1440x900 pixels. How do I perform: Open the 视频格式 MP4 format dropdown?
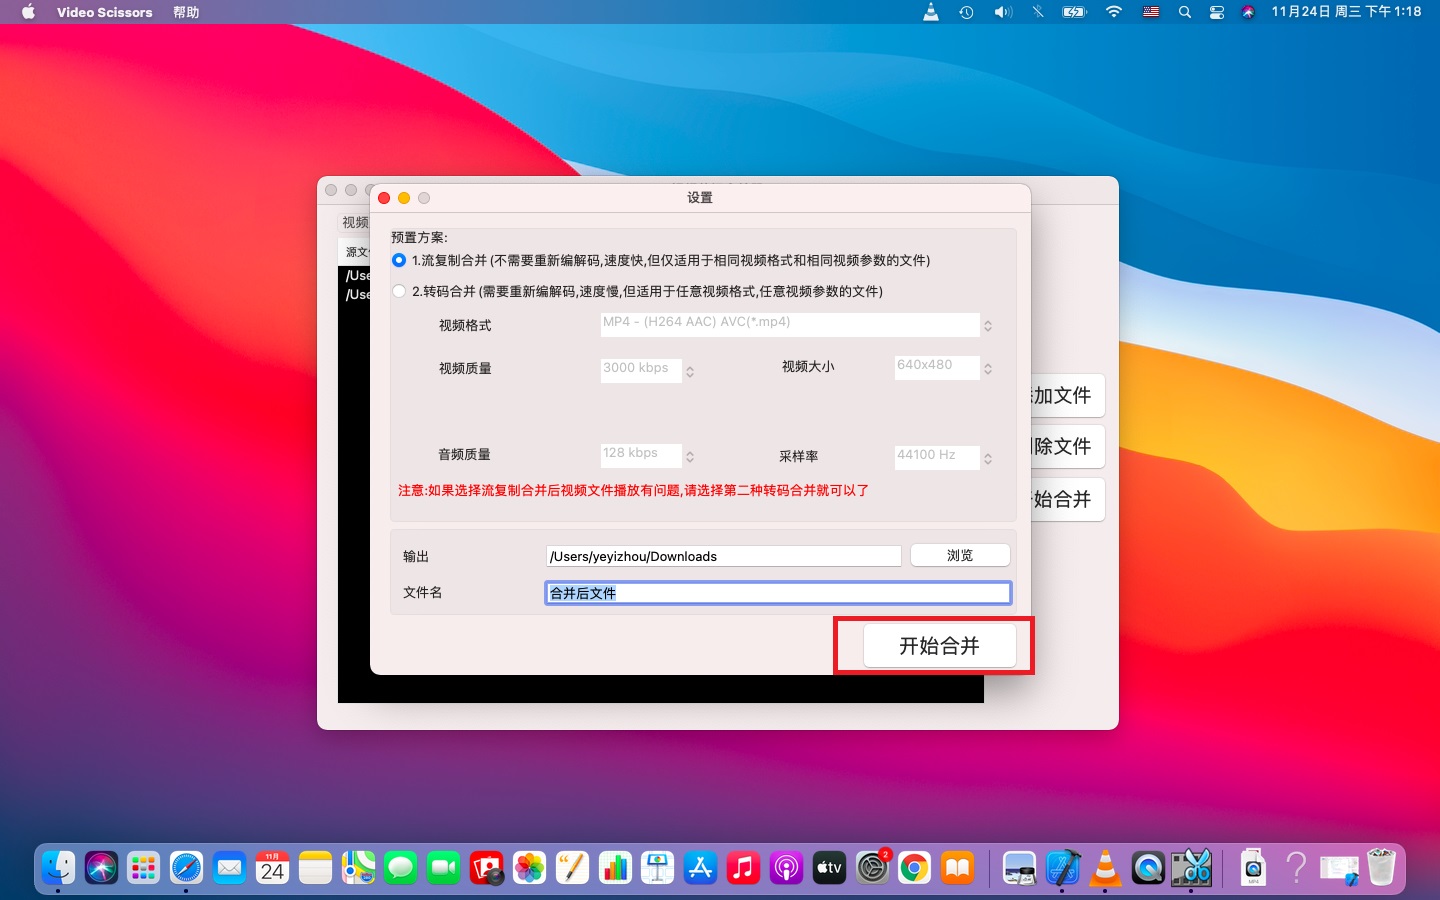(797, 325)
